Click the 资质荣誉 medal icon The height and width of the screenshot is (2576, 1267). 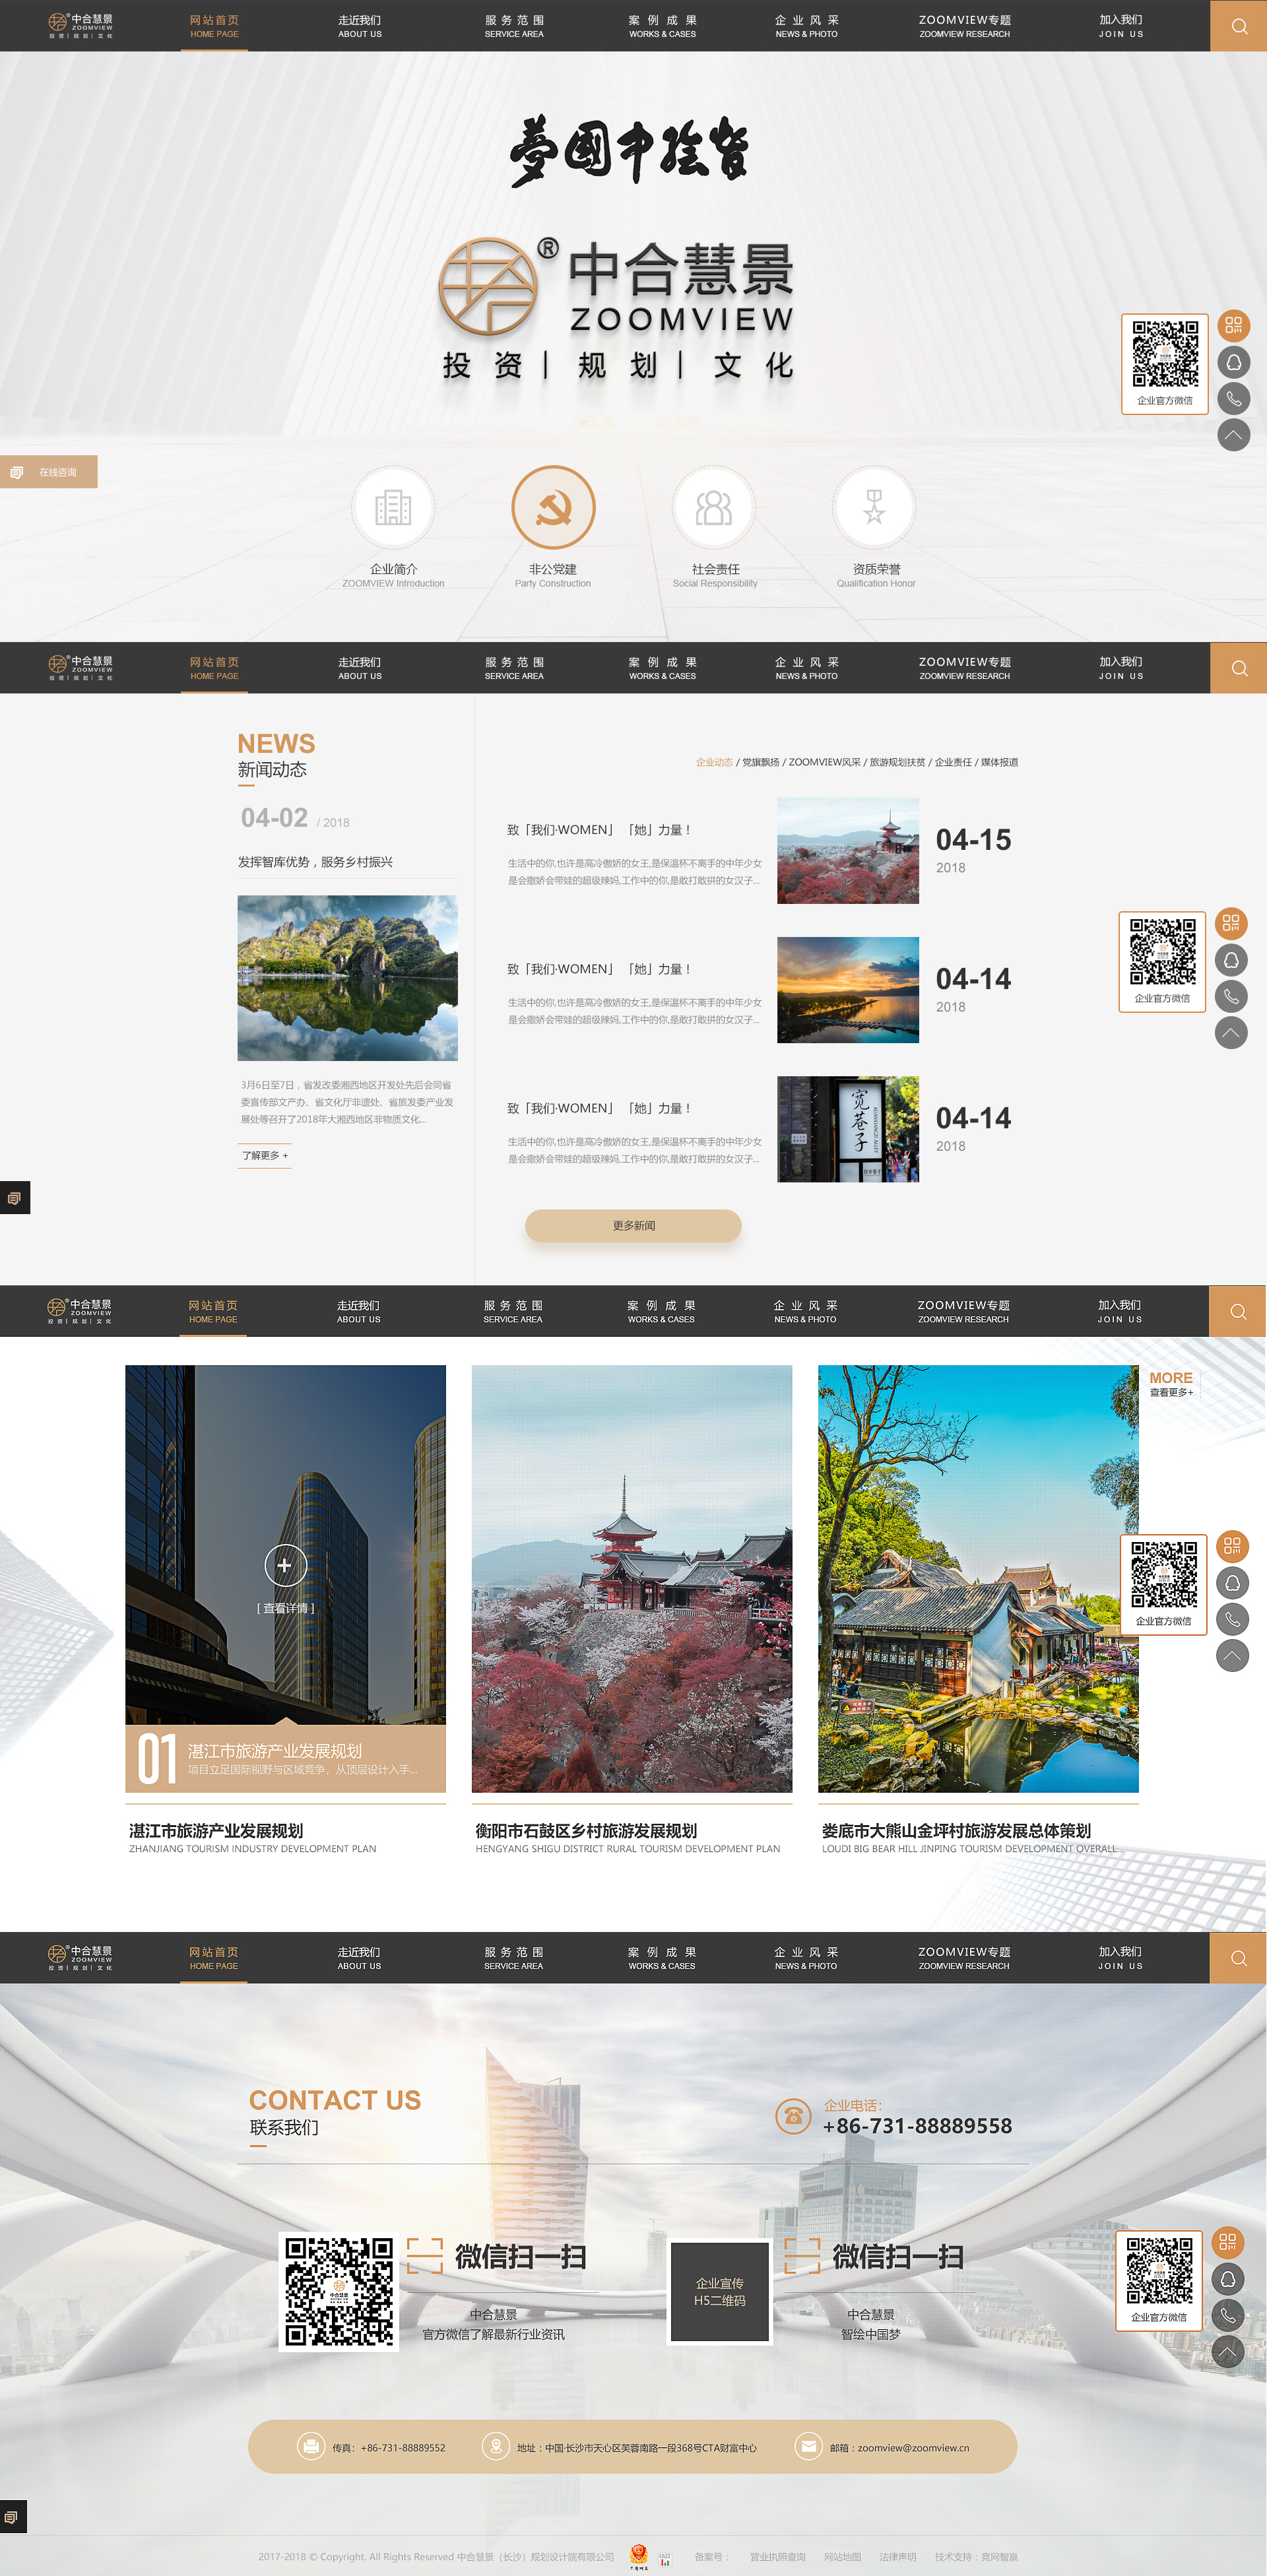pyautogui.click(x=874, y=508)
